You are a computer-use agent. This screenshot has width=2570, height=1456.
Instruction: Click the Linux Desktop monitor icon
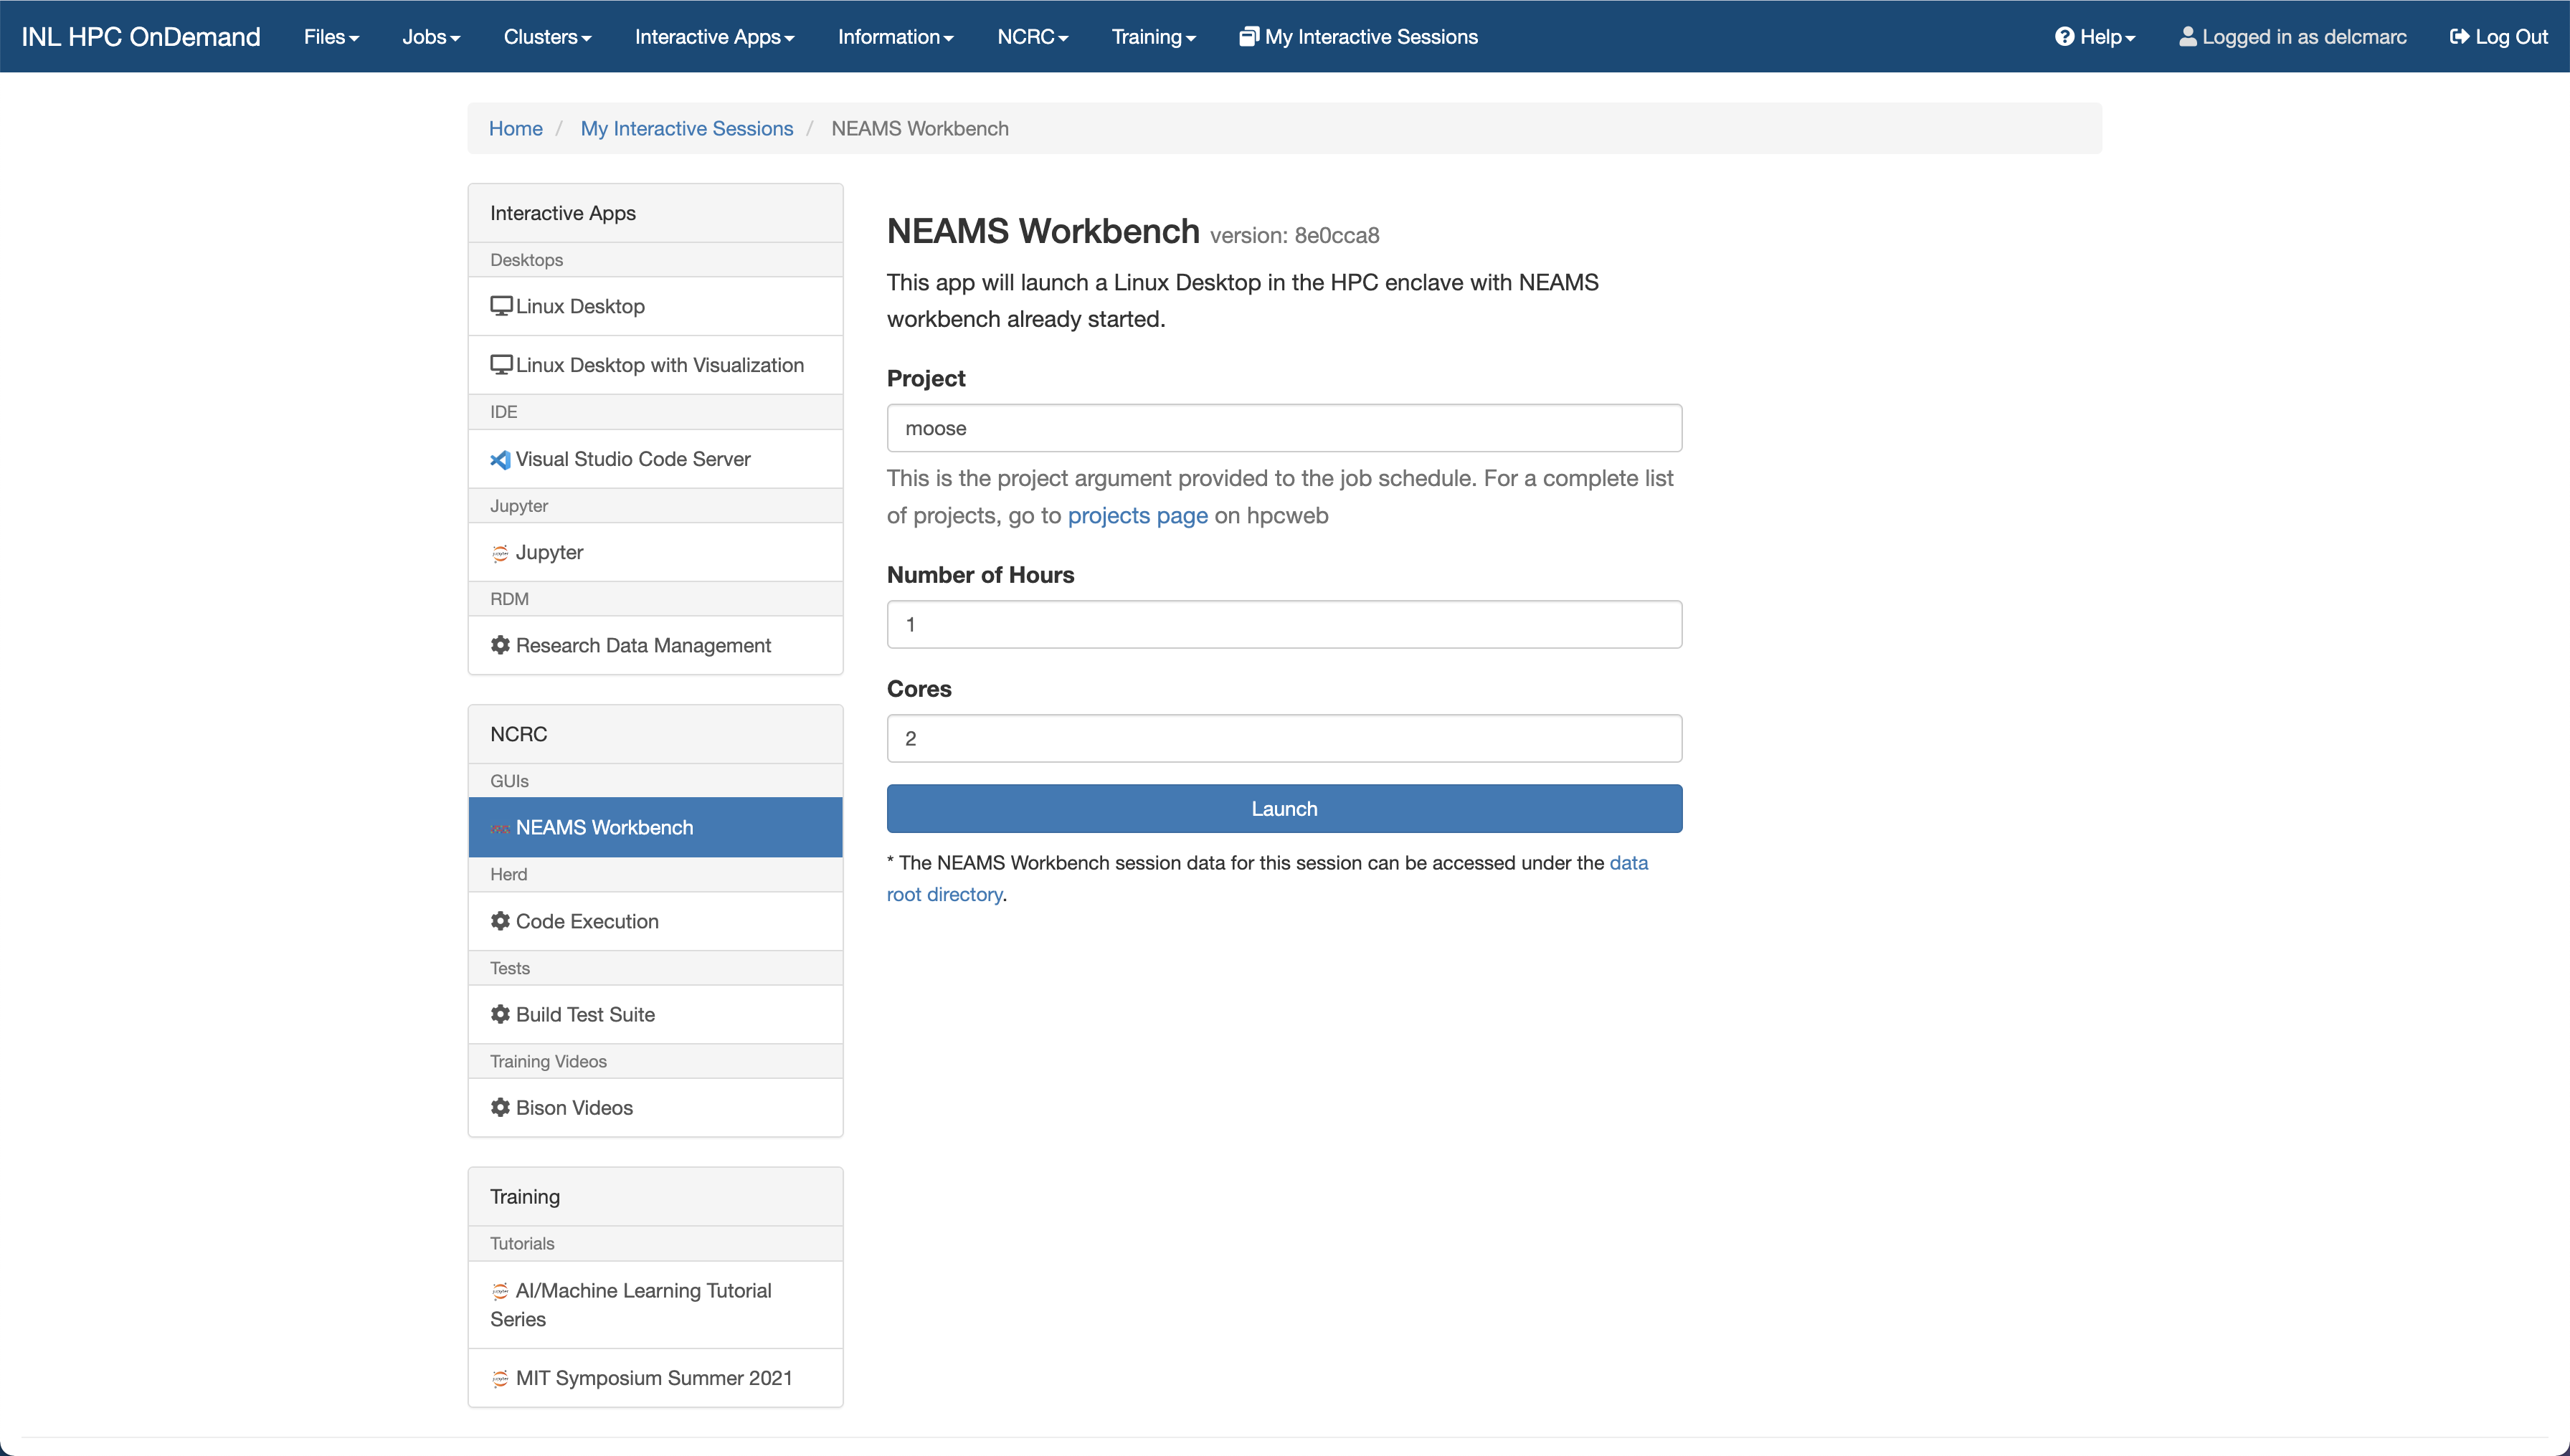(x=501, y=306)
